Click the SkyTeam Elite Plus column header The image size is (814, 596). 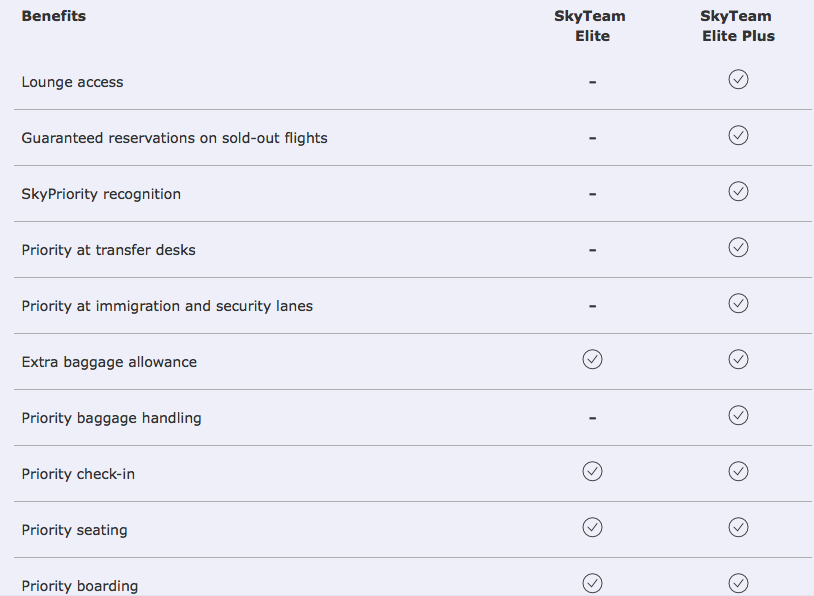[738, 26]
